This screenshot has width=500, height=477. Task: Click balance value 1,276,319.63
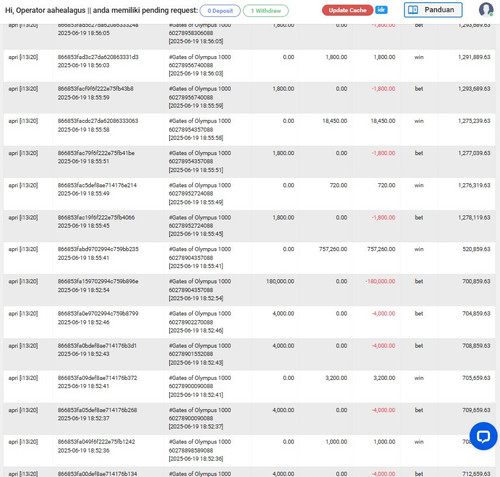click(474, 185)
